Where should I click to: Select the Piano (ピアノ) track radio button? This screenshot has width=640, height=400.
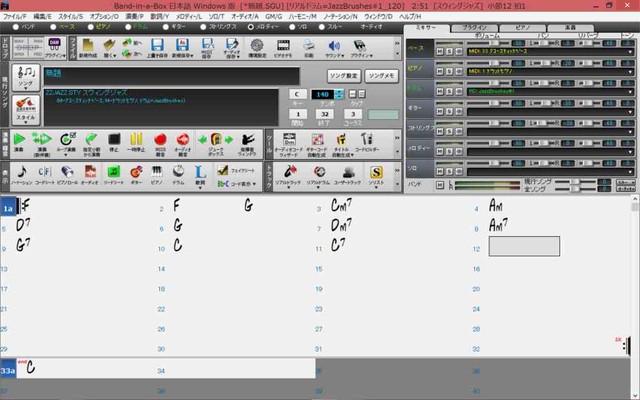[x=91, y=27]
